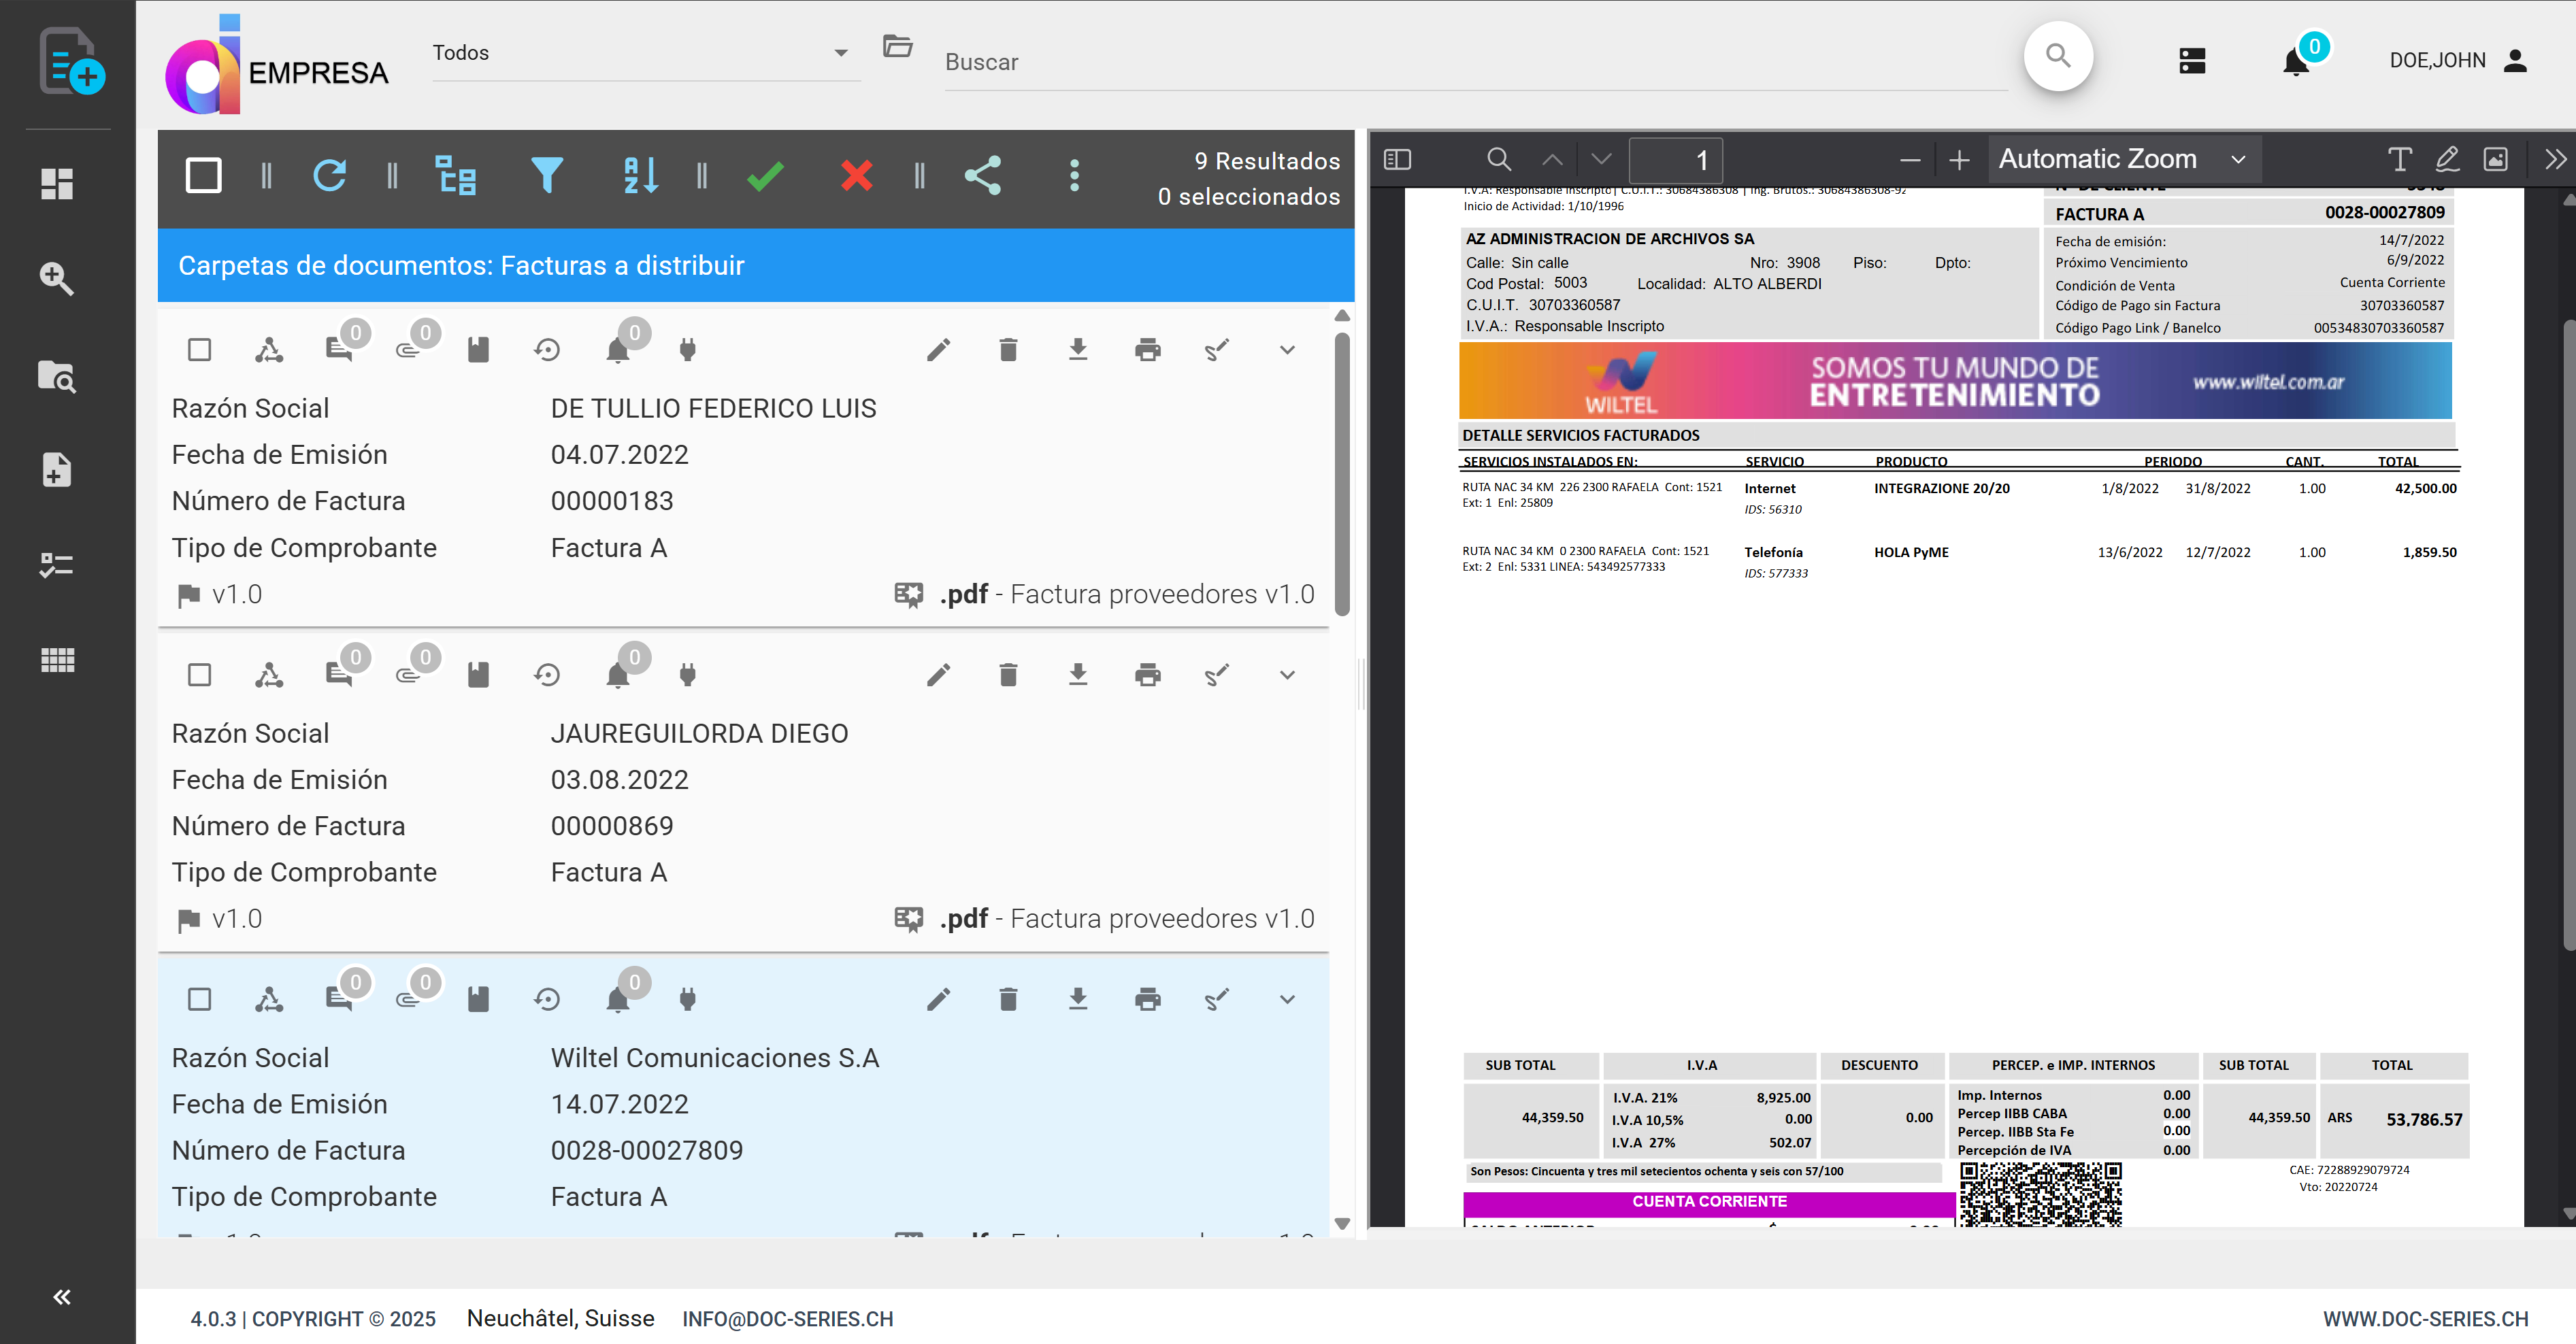This screenshot has width=2576, height=1344.
Task: Click the round magnifier search button
Action: tap(2058, 56)
